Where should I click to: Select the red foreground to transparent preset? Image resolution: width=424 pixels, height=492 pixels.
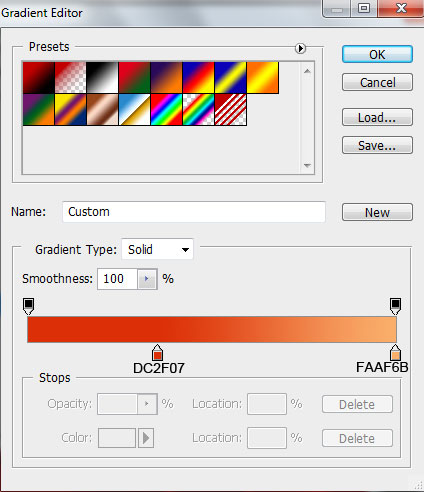tap(70, 77)
